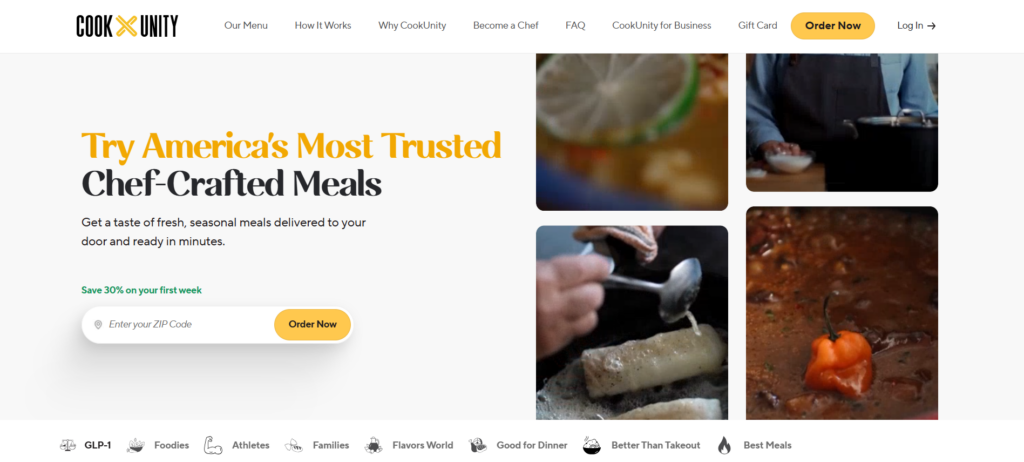Open CookUnity for Business link
1024x462 pixels.
662,25
